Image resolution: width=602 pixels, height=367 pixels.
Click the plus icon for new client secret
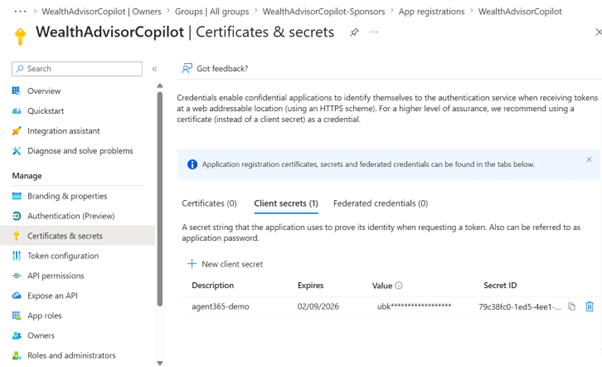tap(192, 264)
